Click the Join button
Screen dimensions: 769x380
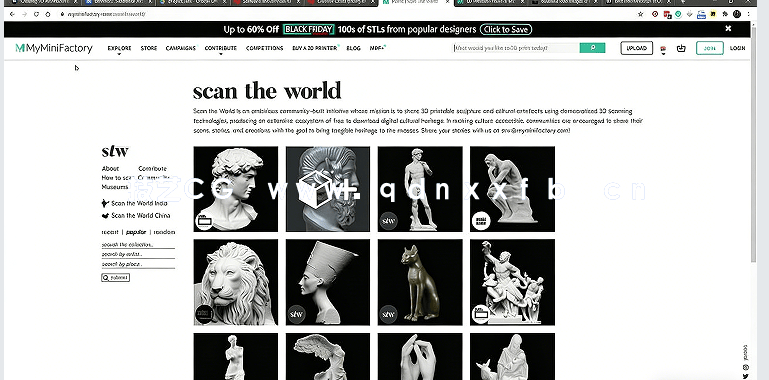[x=710, y=48]
